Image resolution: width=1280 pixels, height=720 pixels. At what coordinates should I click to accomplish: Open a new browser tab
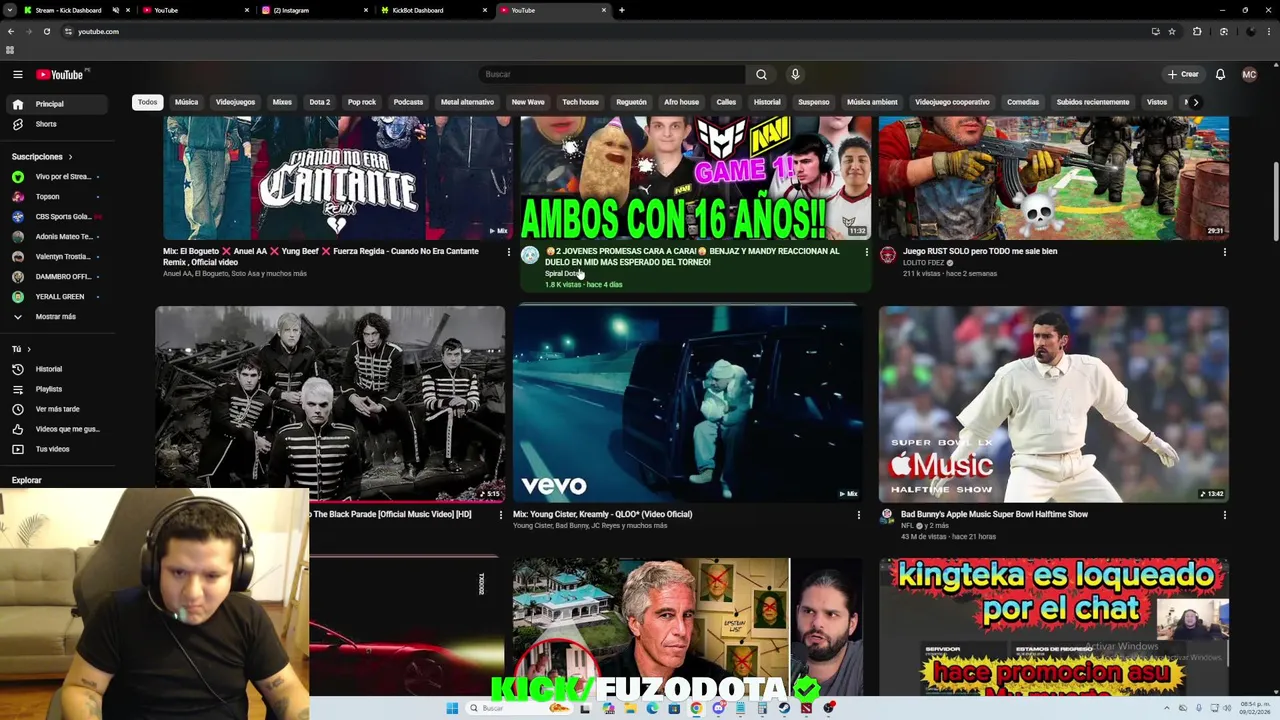(622, 10)
